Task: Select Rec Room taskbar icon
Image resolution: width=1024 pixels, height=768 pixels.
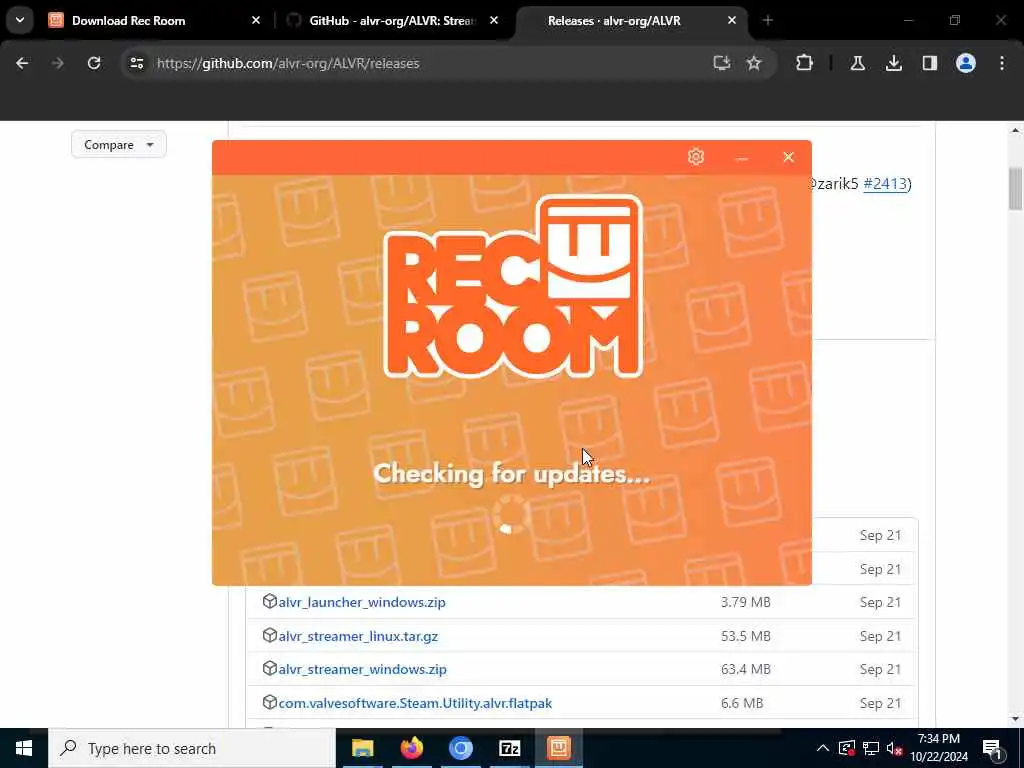Action: (x=558, y=748)
